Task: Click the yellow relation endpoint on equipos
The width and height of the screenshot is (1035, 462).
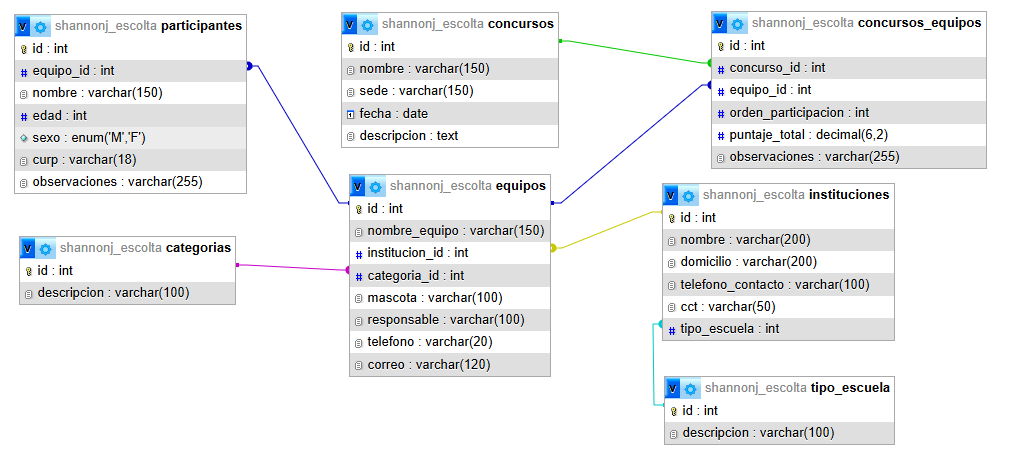Action: point(553,248)
